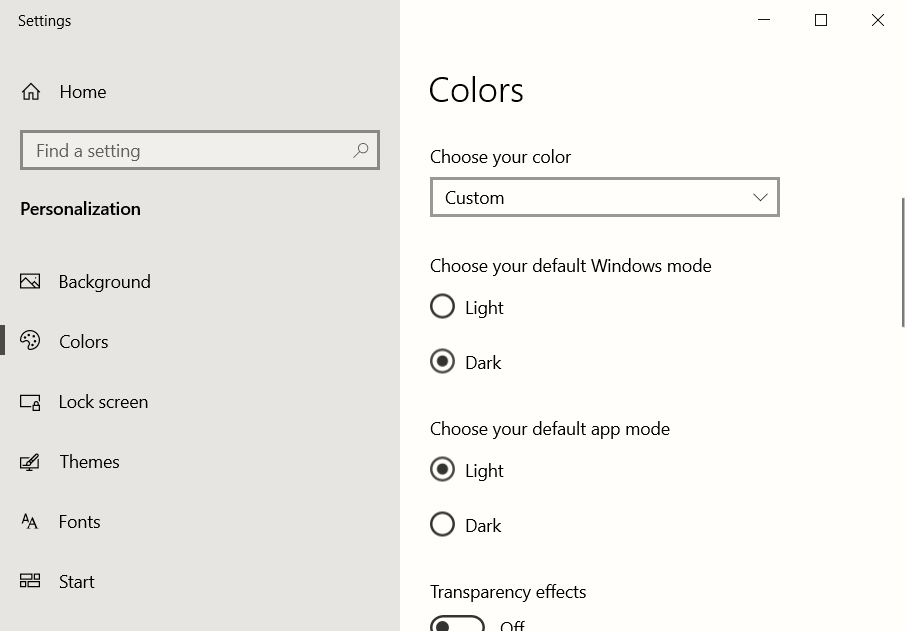The image size is (907, 631).
Task: Click the Themes brush icon
Action: [30, 462]
